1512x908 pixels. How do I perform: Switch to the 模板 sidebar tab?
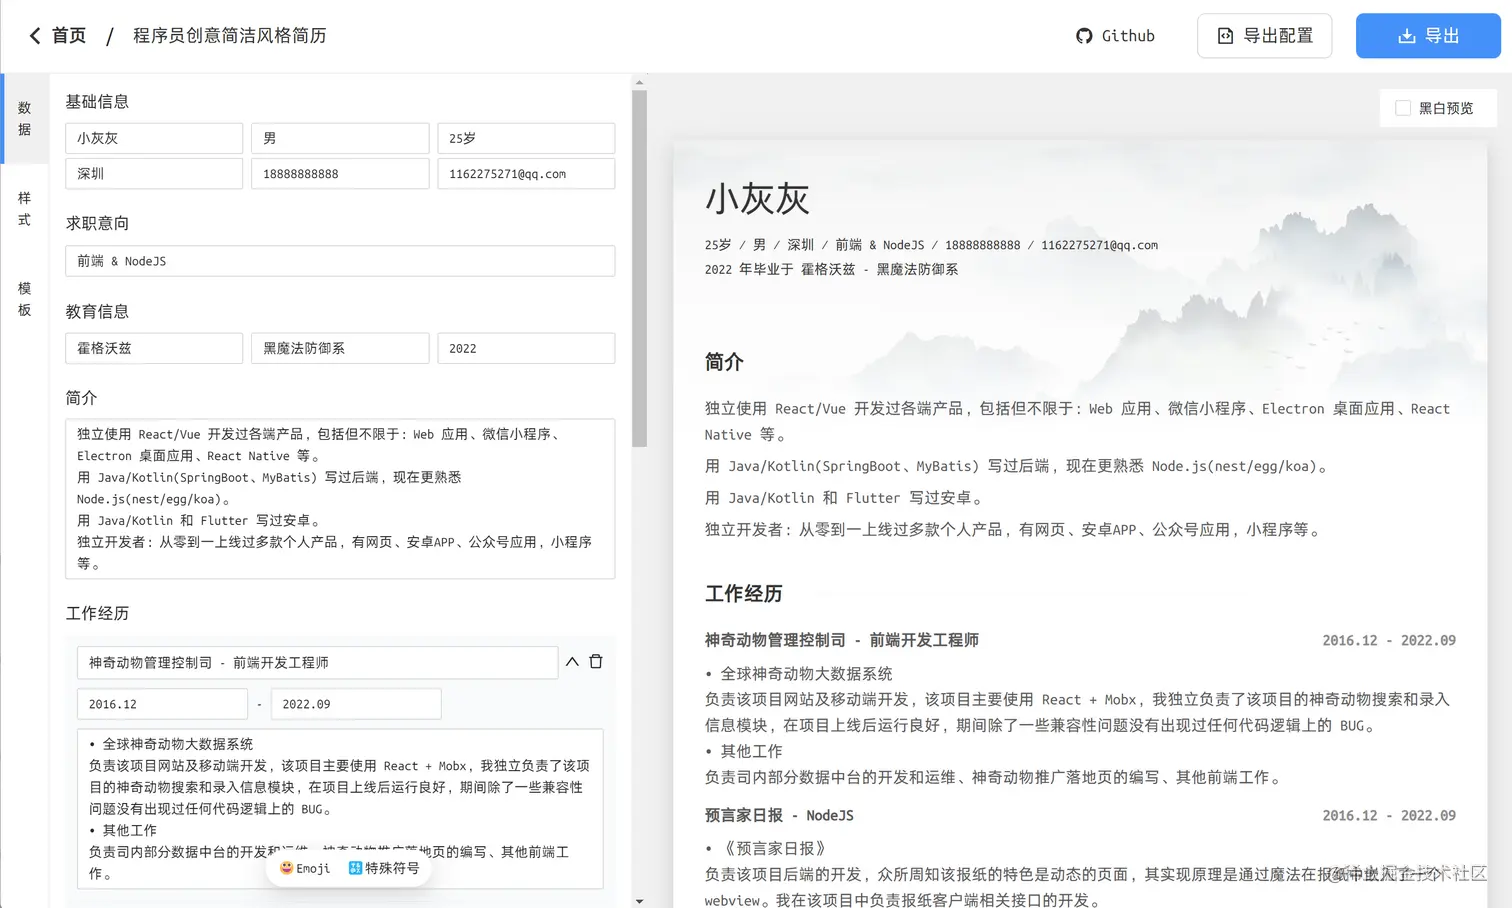[24, 299]
